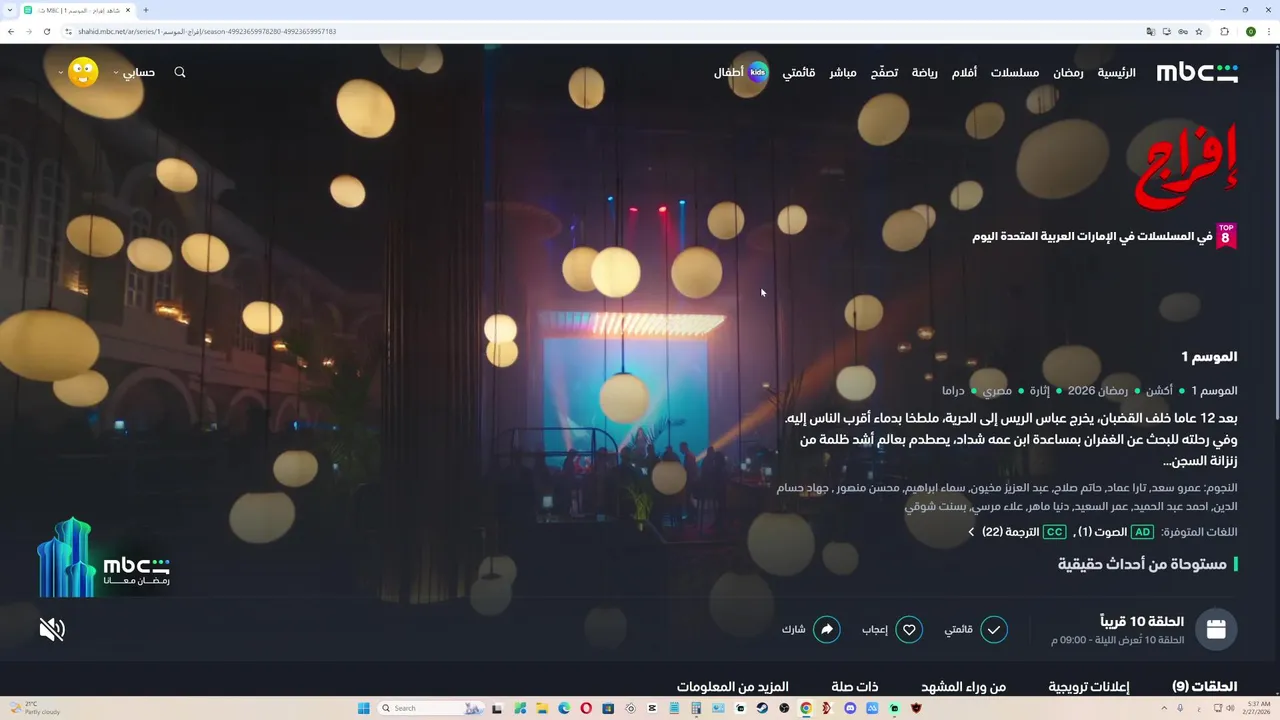Open the حسابي account dropdown

[x=134, y=72]
